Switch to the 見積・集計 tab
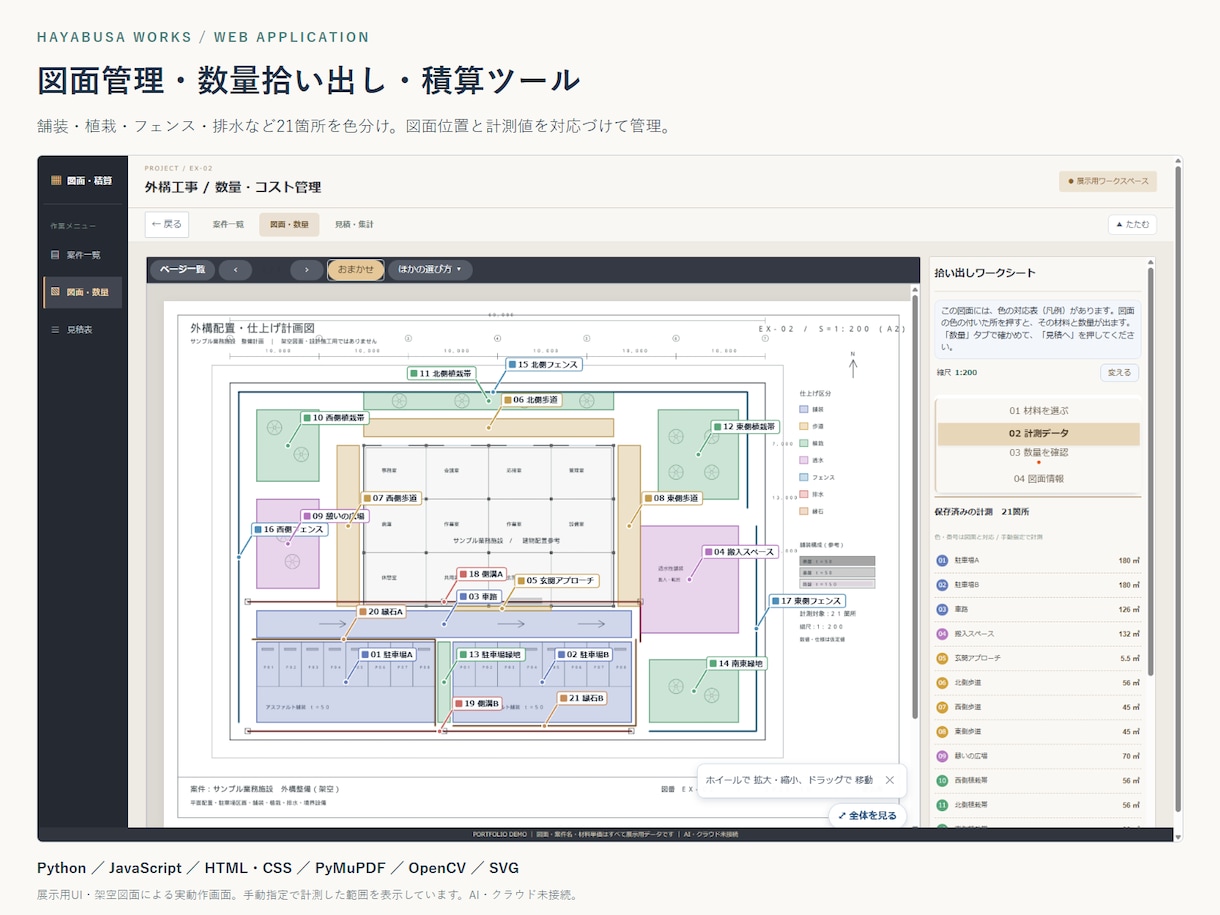The height and width of the screenshot is (915, 1220). 354,224
